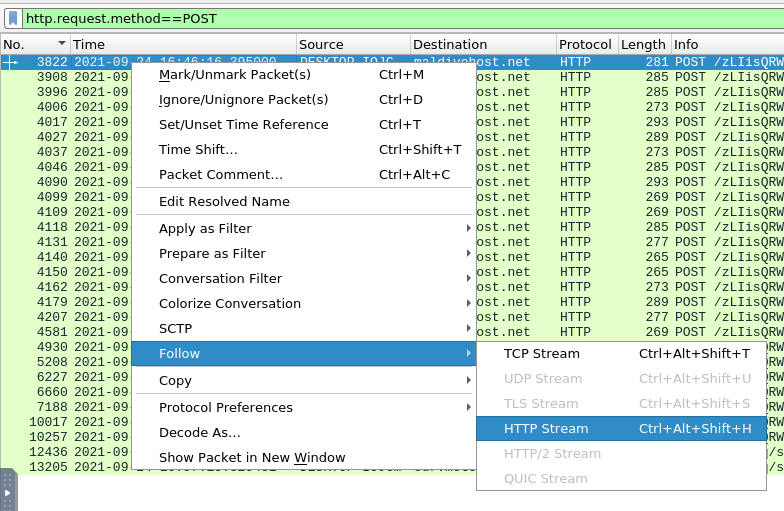Click the expand arrow at bottom-left edge
784x511 pixels.
[x=8, y=493]
